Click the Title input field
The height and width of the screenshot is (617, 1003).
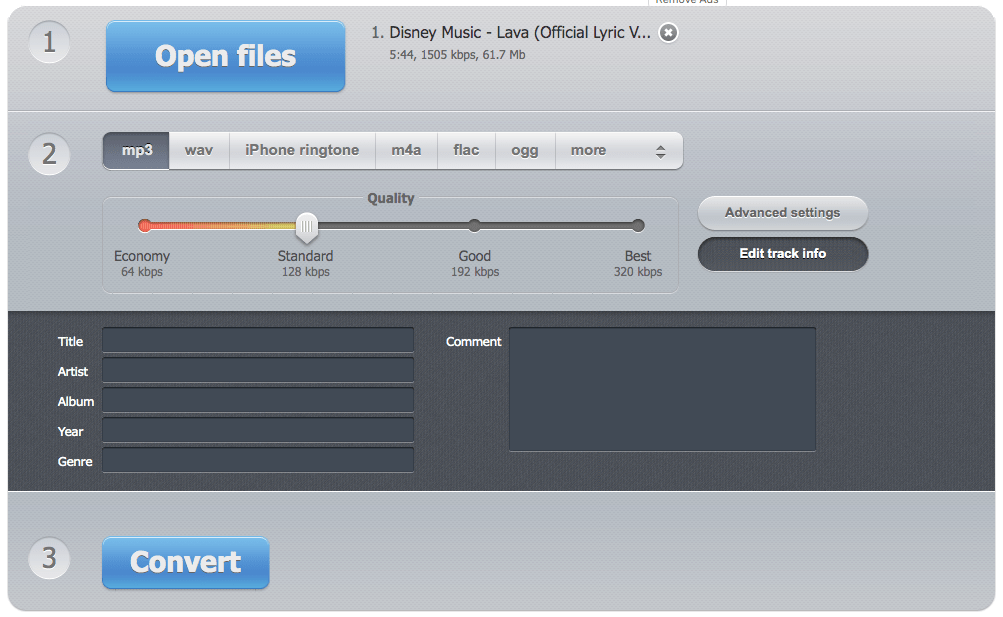[x=257, y=340]
